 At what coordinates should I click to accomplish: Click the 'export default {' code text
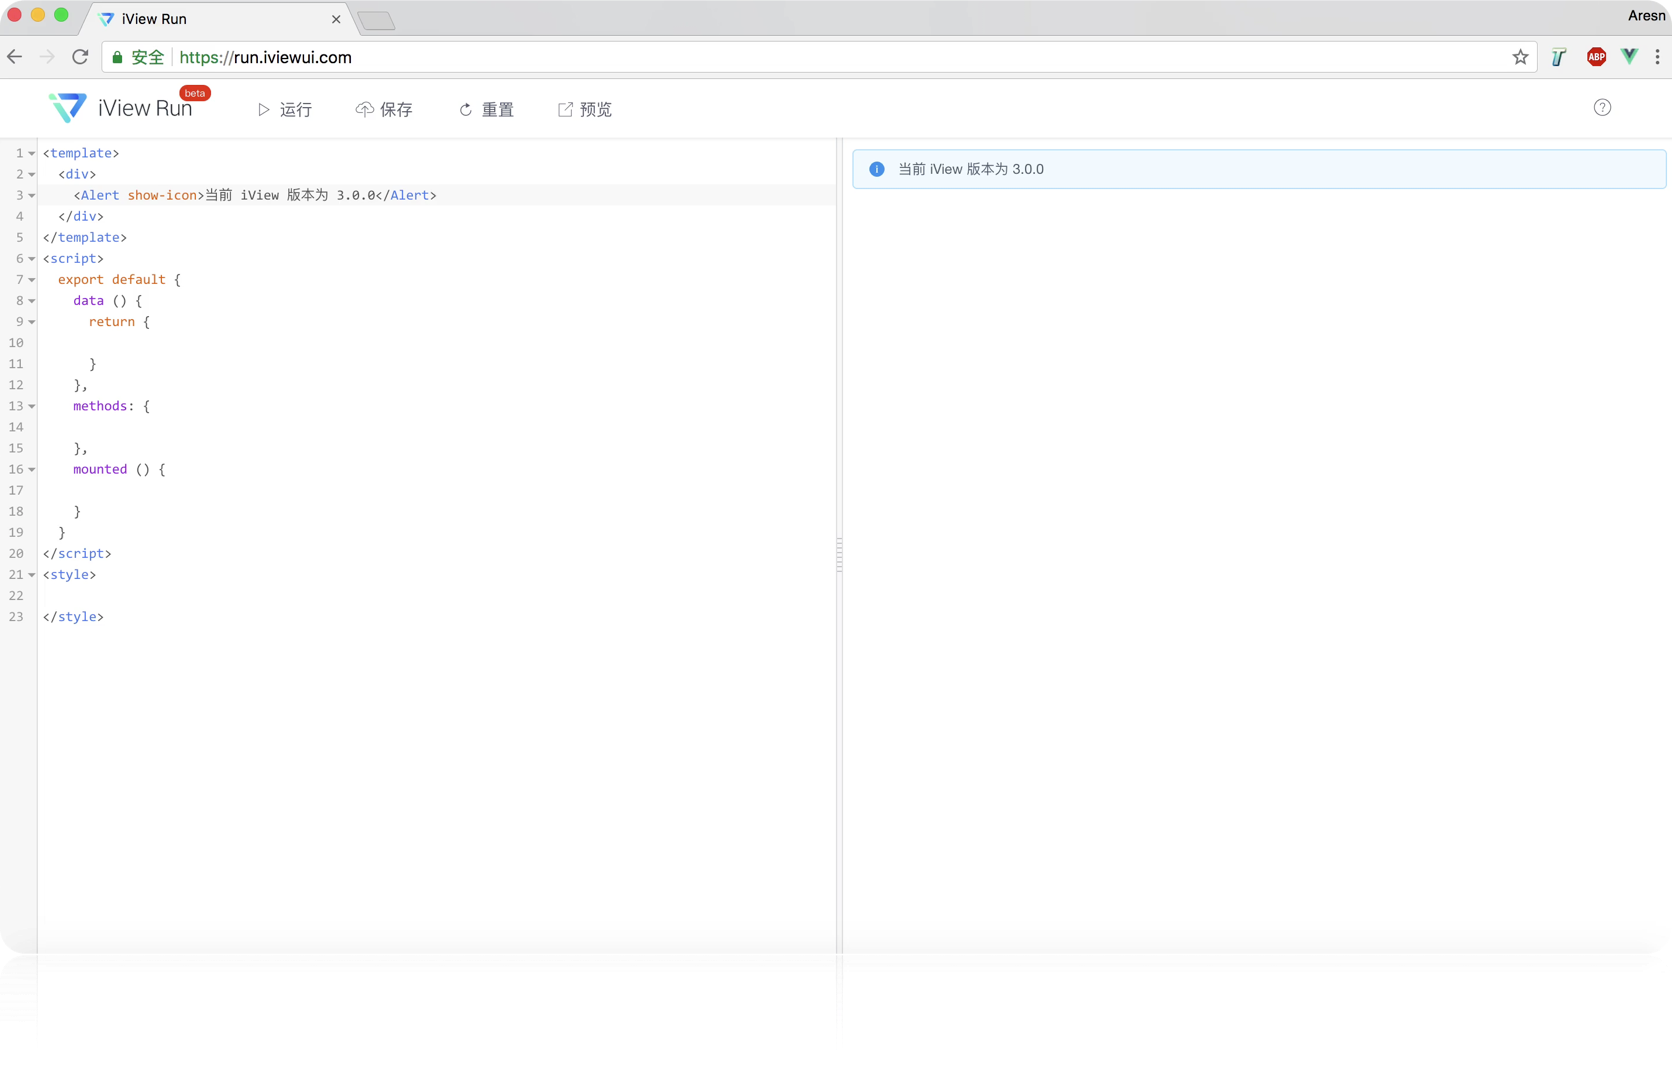pyautogui.click(x=119, y=279)
